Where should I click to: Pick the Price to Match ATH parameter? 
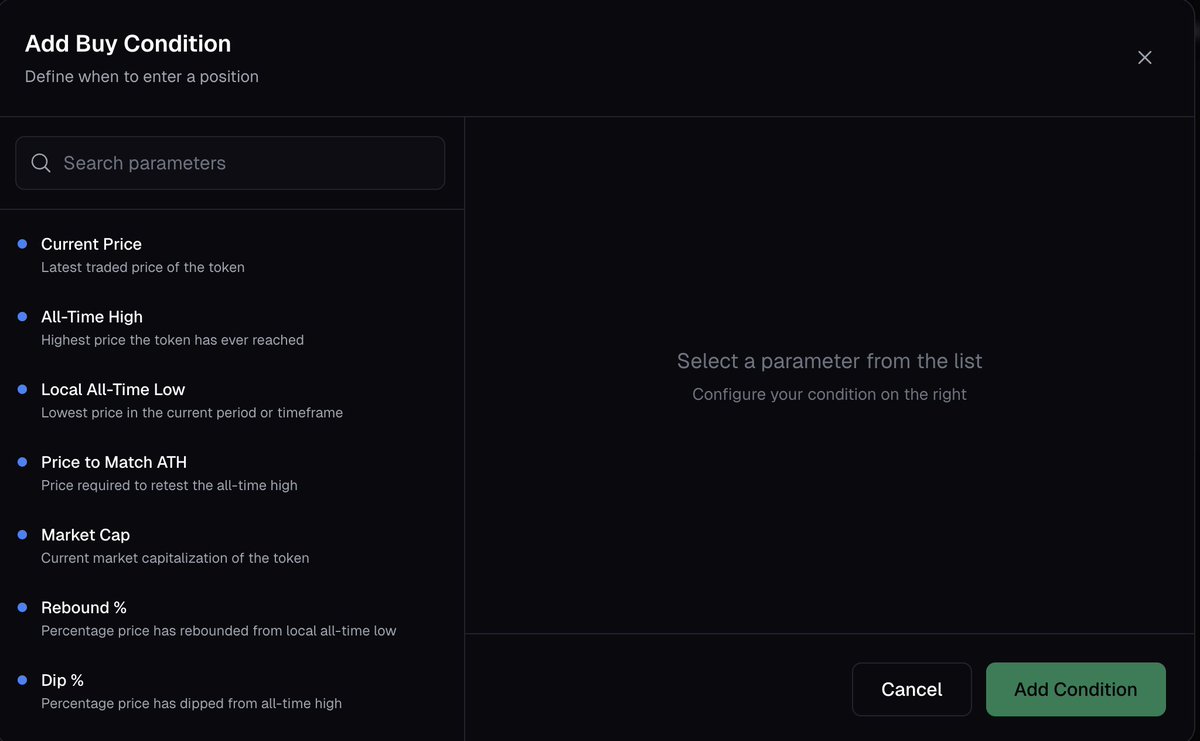232,473
